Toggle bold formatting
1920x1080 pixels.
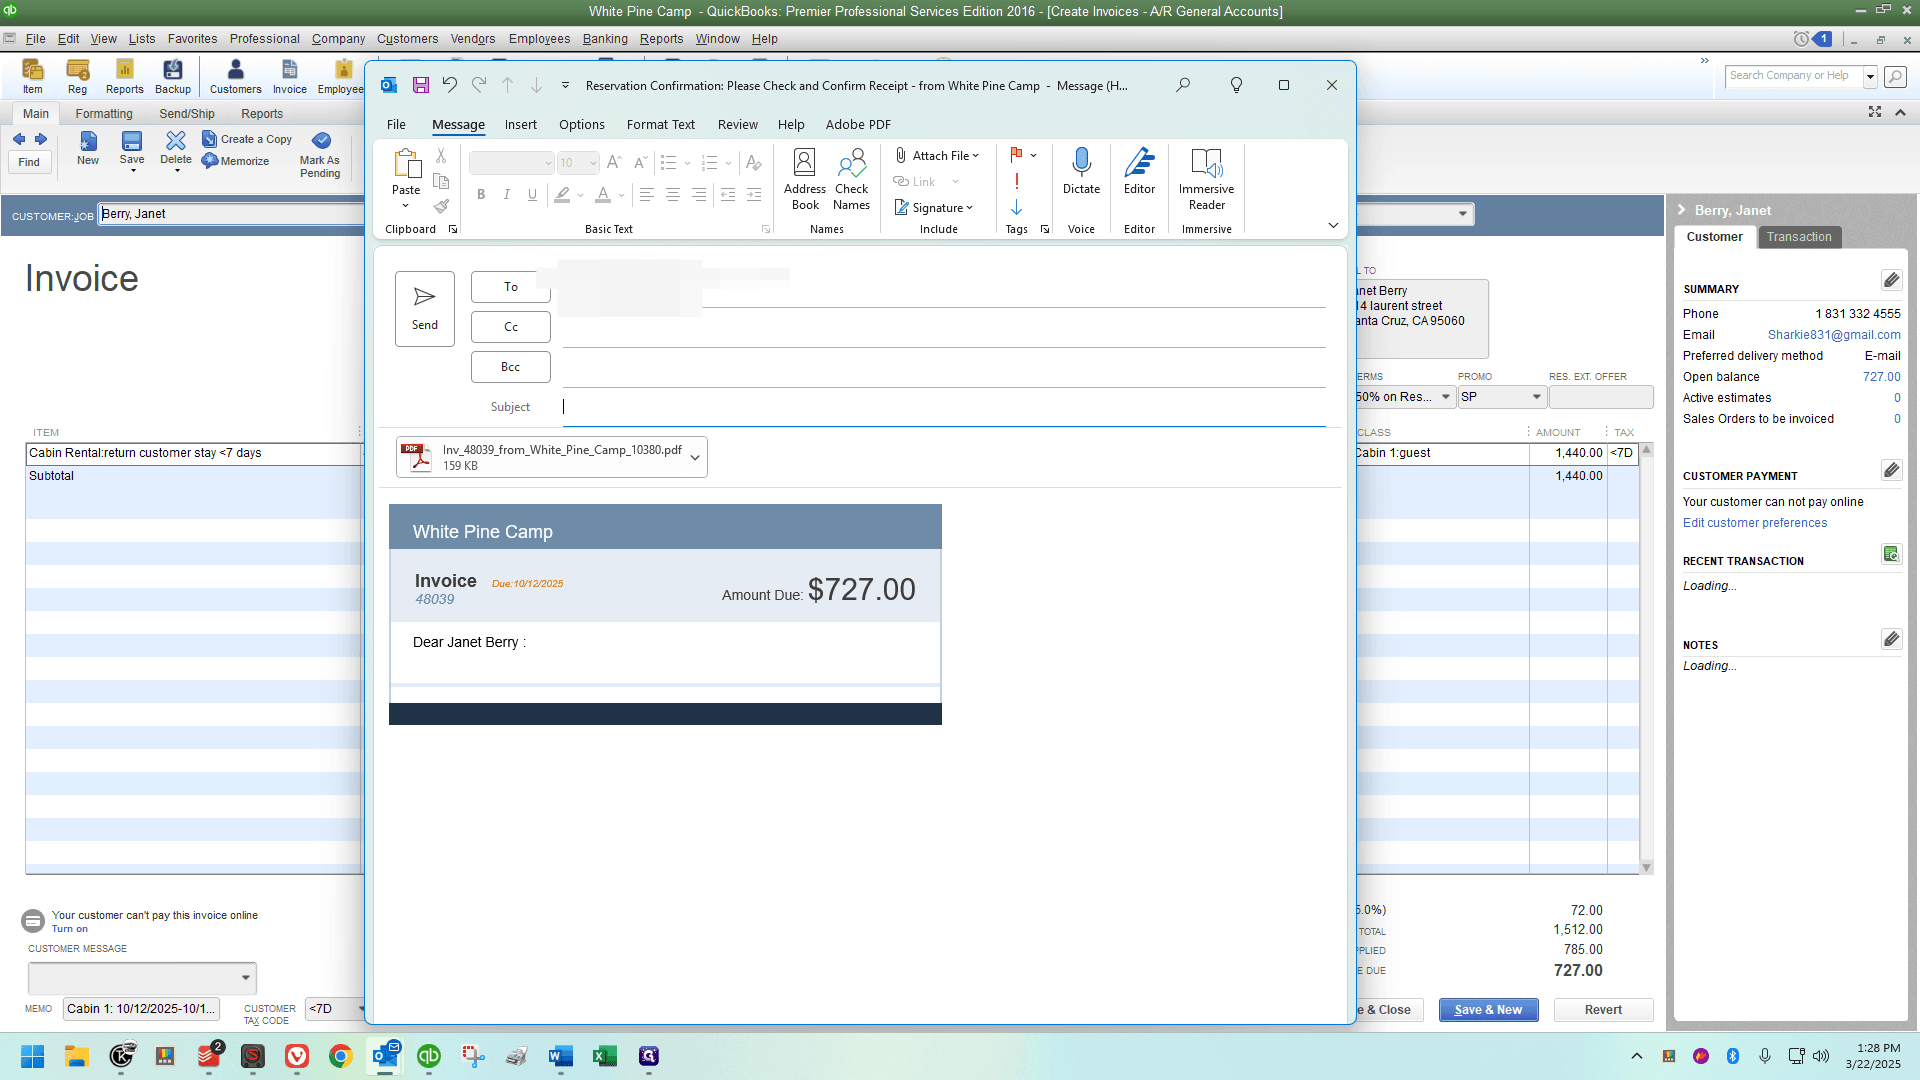(481, 194)
